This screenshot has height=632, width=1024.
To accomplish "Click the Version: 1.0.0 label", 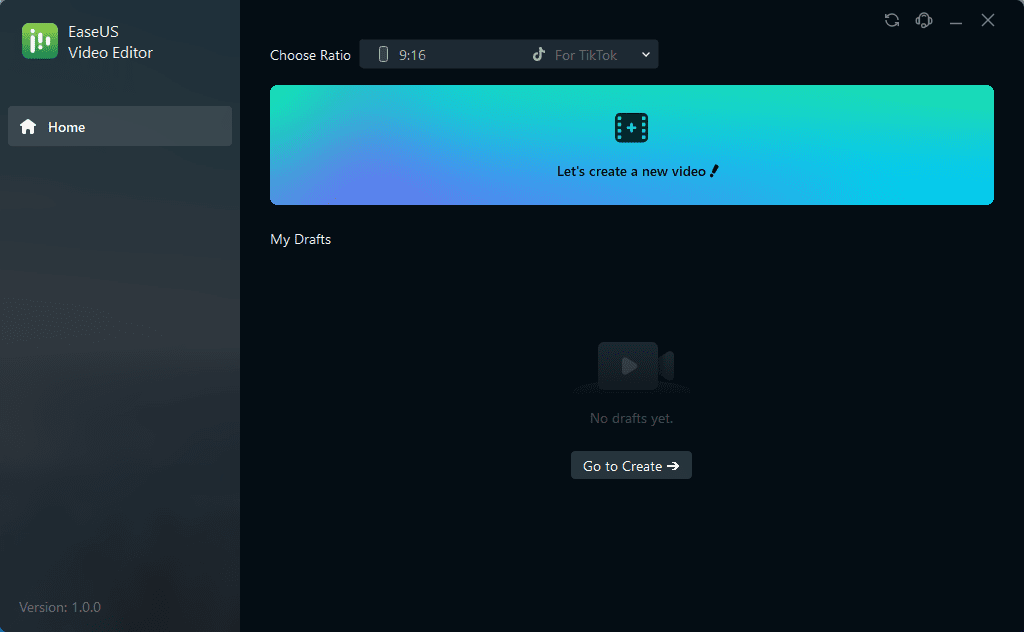I will tap(60, 607).
